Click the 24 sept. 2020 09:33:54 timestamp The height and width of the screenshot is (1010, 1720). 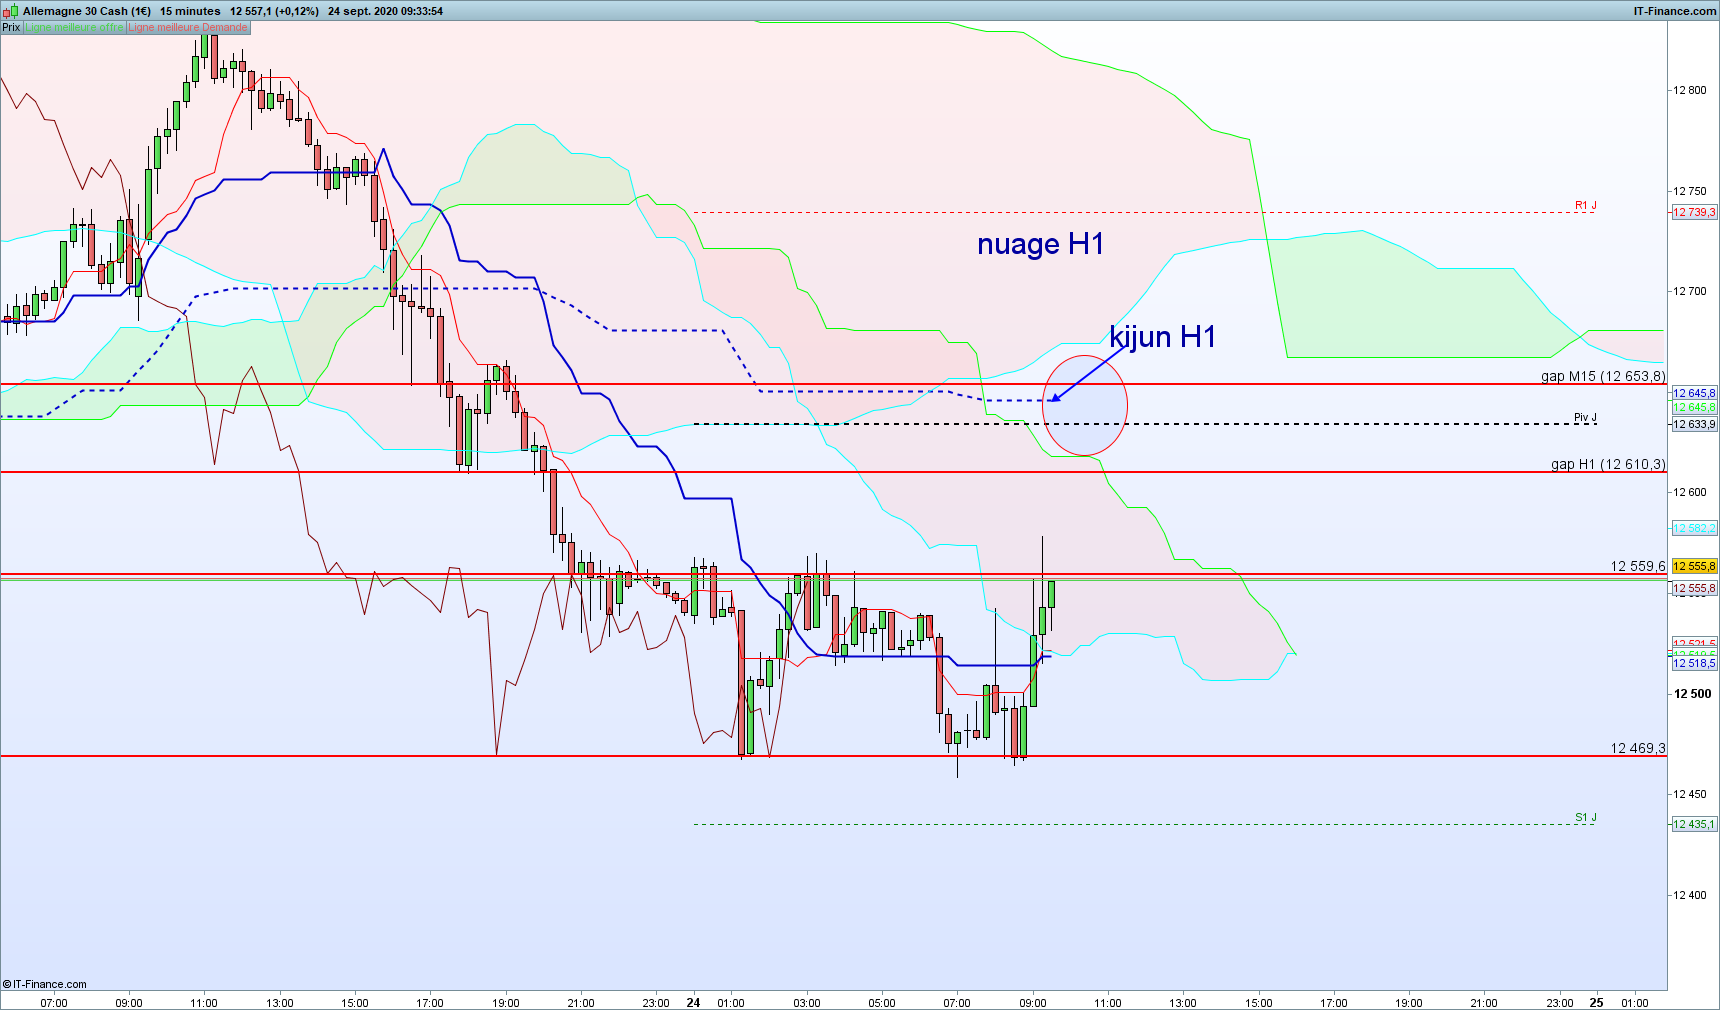tap(385, 11)
